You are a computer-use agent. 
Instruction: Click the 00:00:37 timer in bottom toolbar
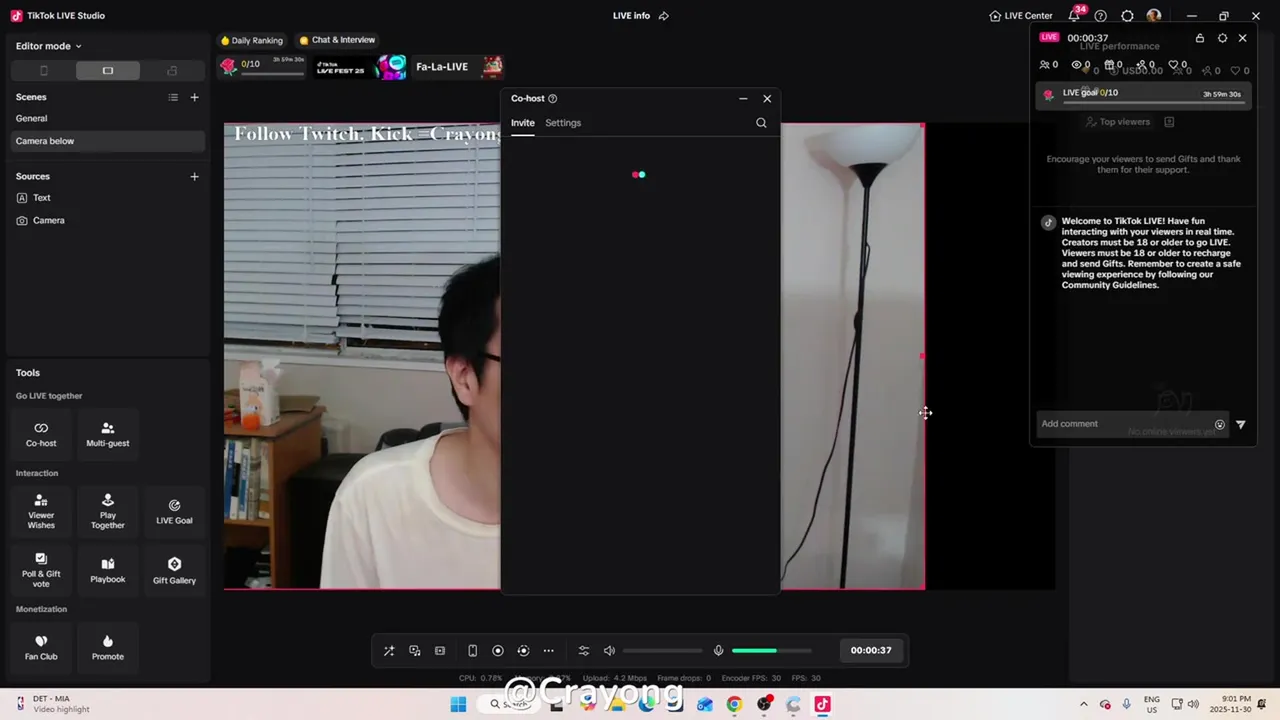coord(871,651)
